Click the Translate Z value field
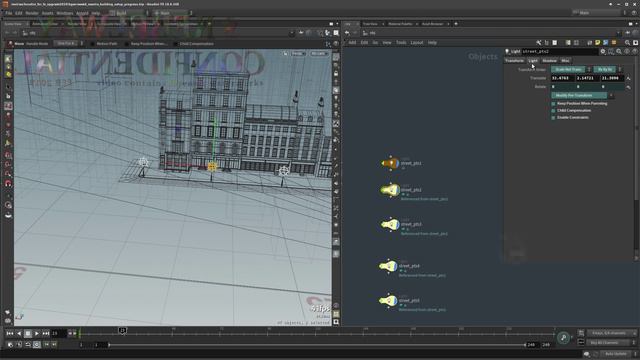Image resolution: width=640 pixels, height=360 pixels. 612,78
